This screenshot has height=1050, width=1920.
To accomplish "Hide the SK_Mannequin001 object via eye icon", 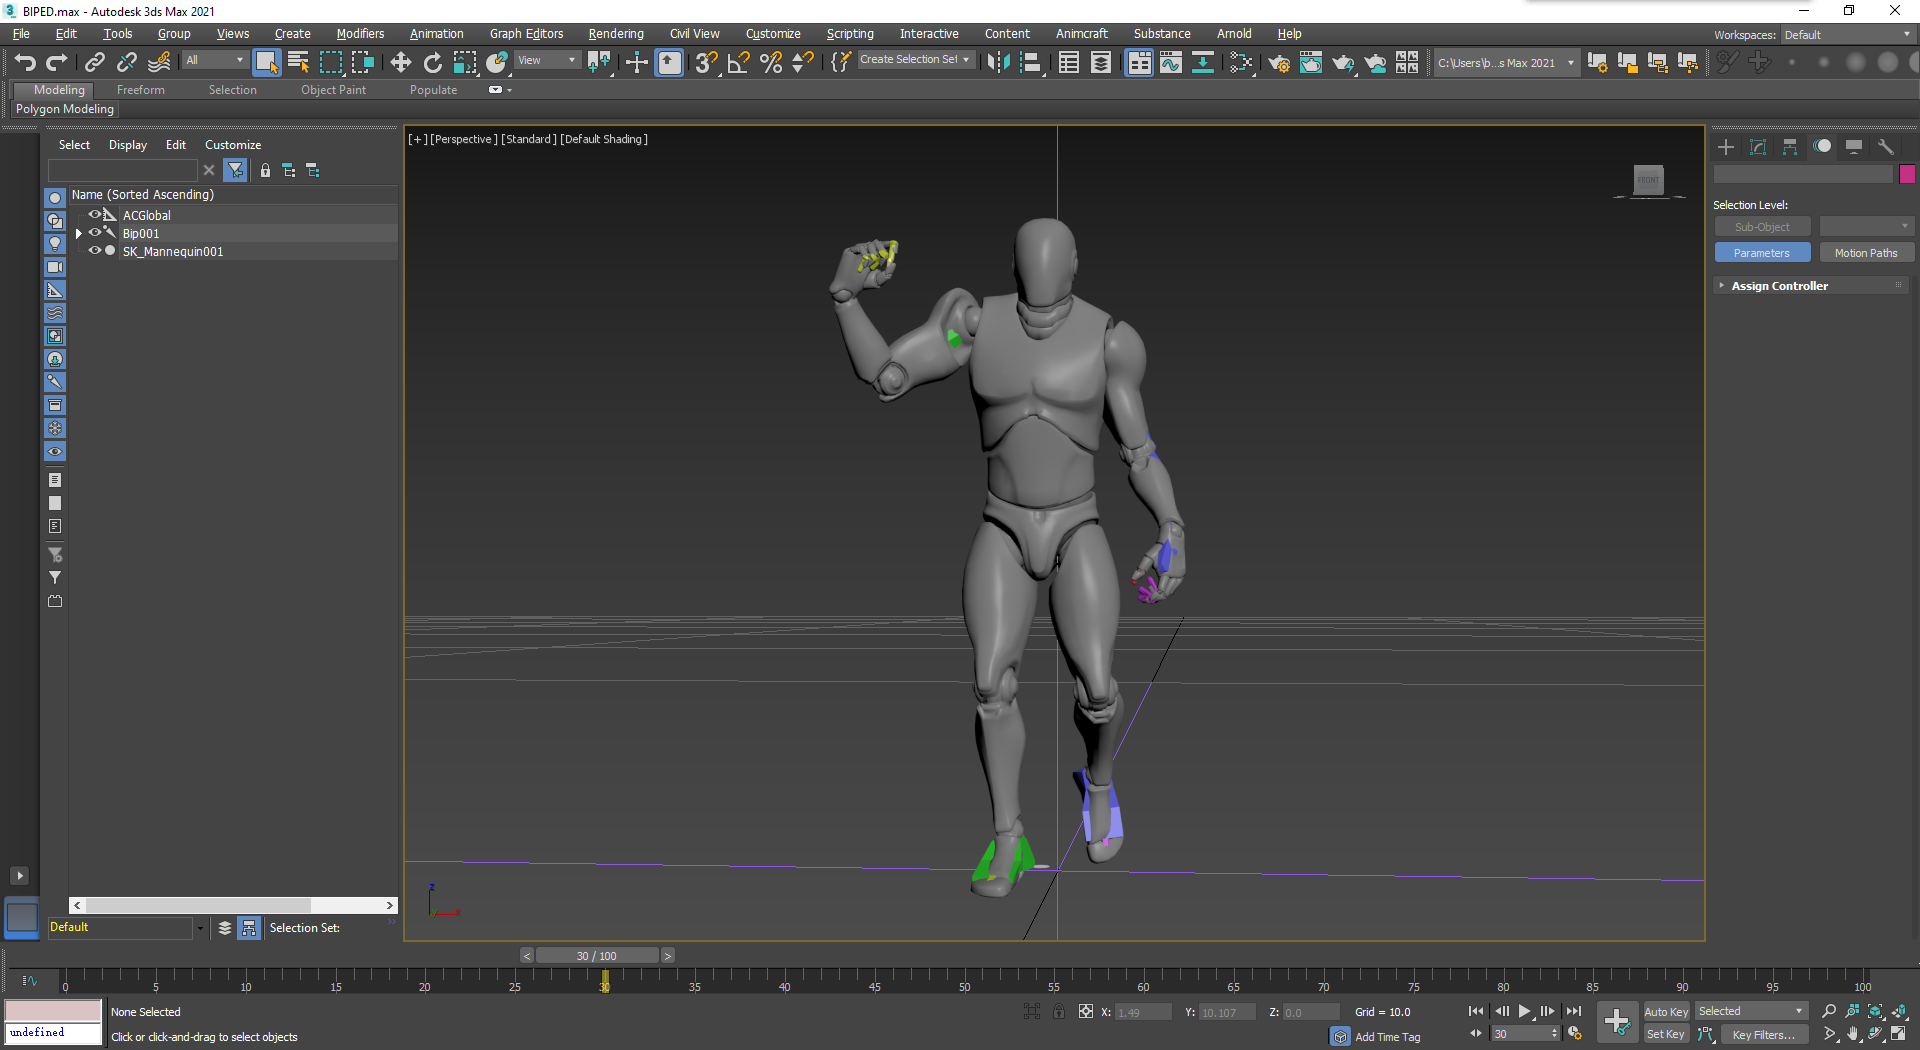I will (x=95, y=251).
